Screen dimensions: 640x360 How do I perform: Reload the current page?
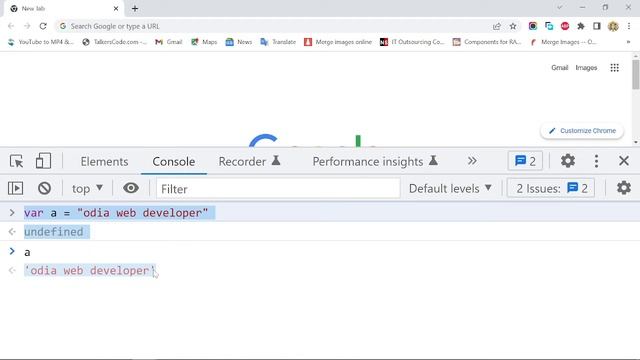coord(43,26)
